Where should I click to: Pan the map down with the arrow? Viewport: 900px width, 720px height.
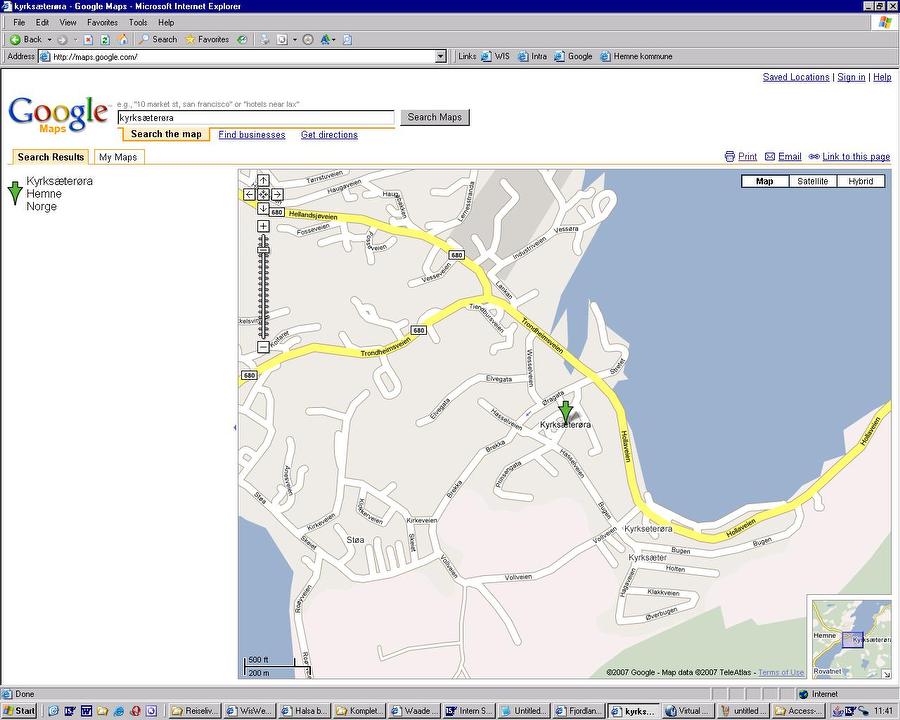coord(263,208)
